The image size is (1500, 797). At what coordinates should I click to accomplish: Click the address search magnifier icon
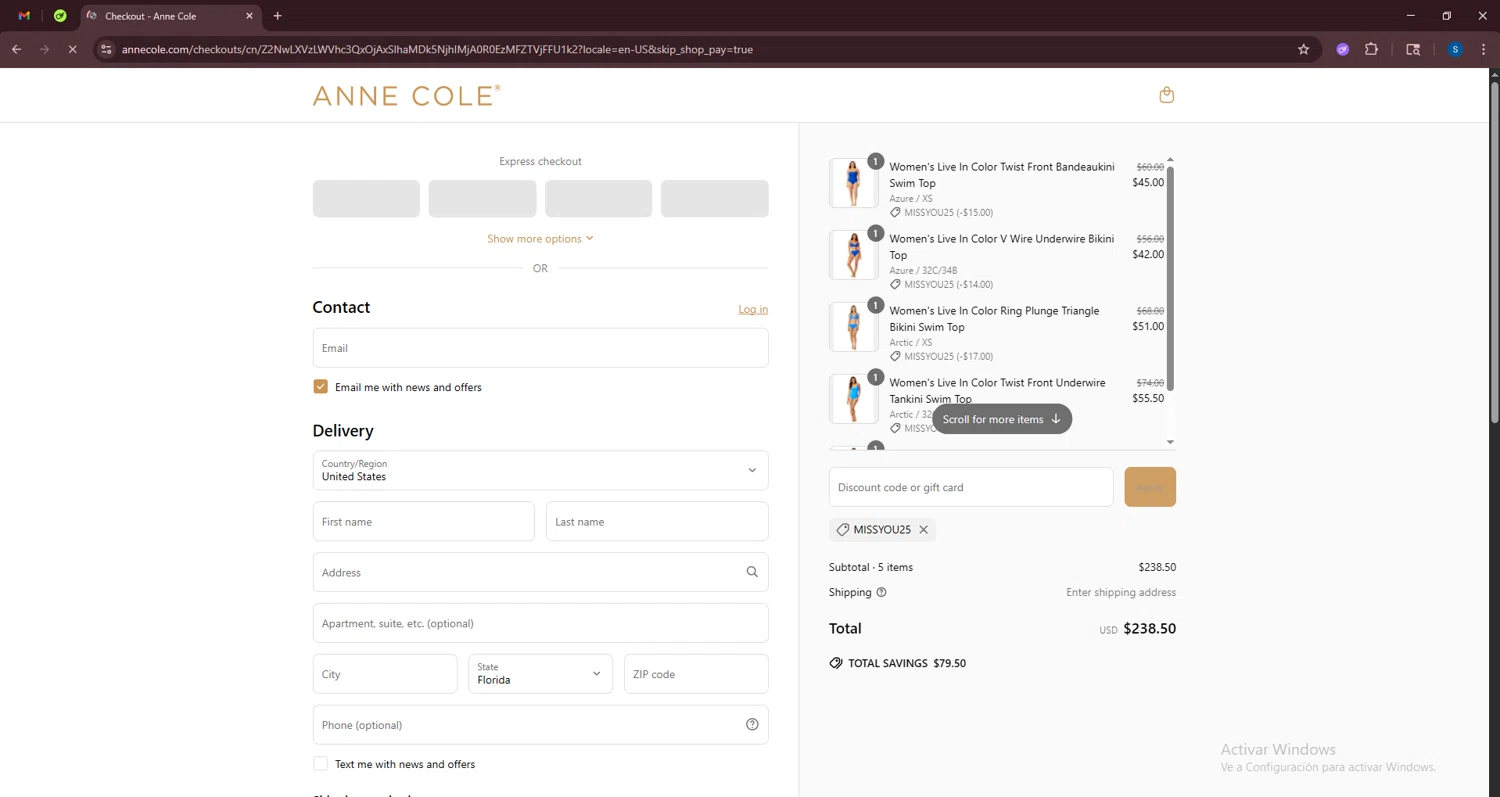tap(752, 572)
